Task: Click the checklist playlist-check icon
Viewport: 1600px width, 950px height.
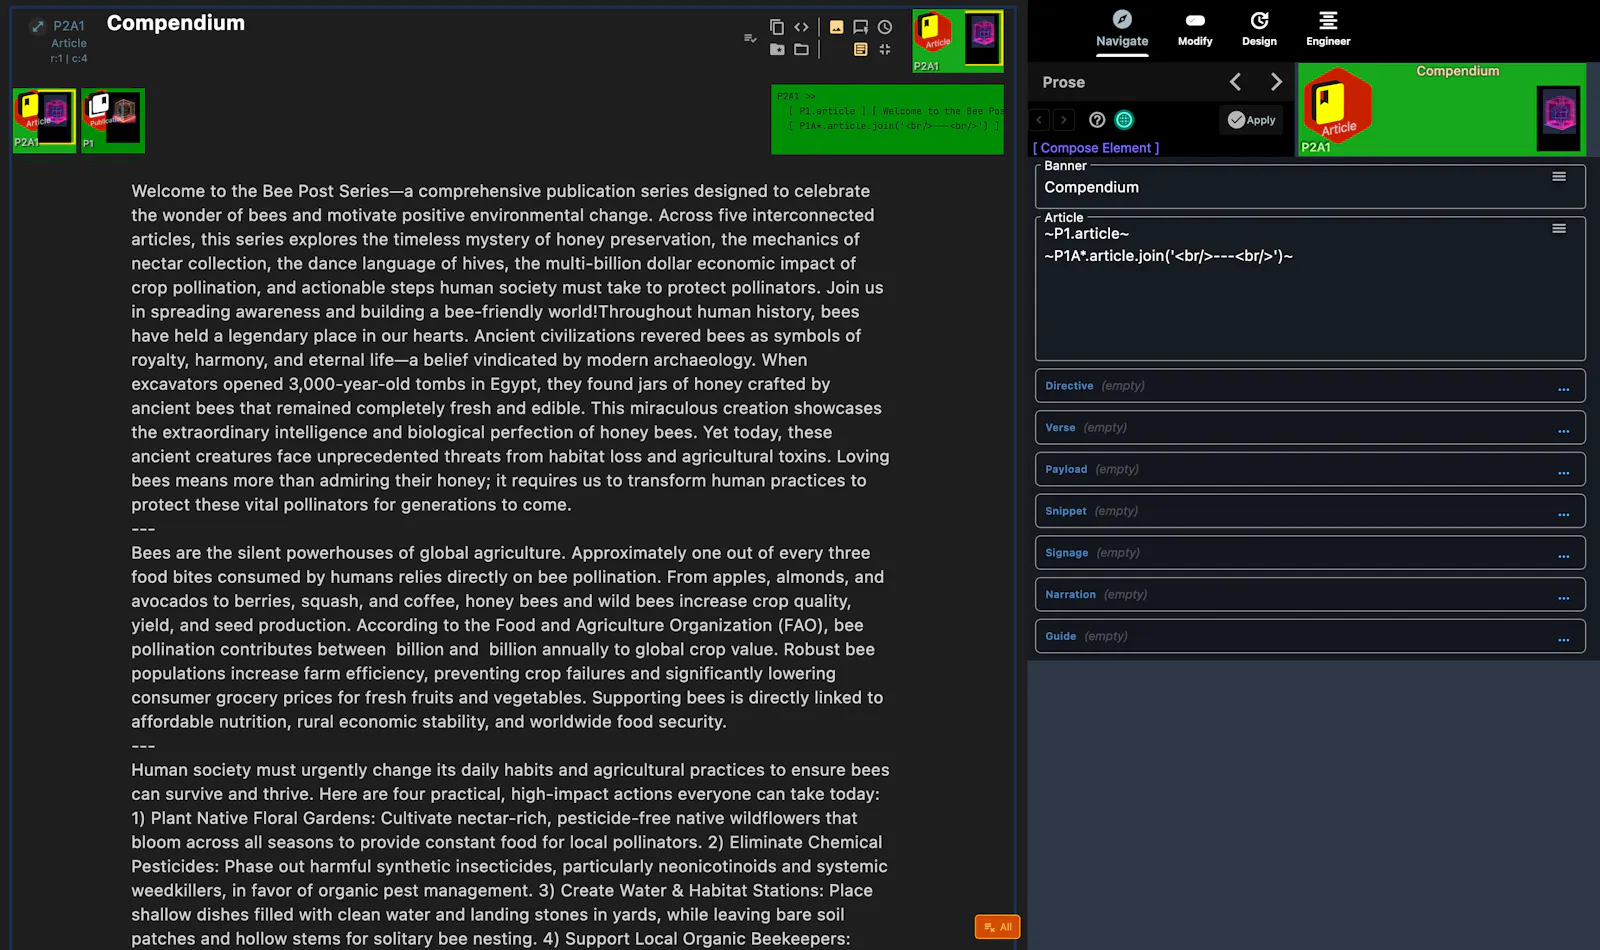Action: tap(750, 38)
